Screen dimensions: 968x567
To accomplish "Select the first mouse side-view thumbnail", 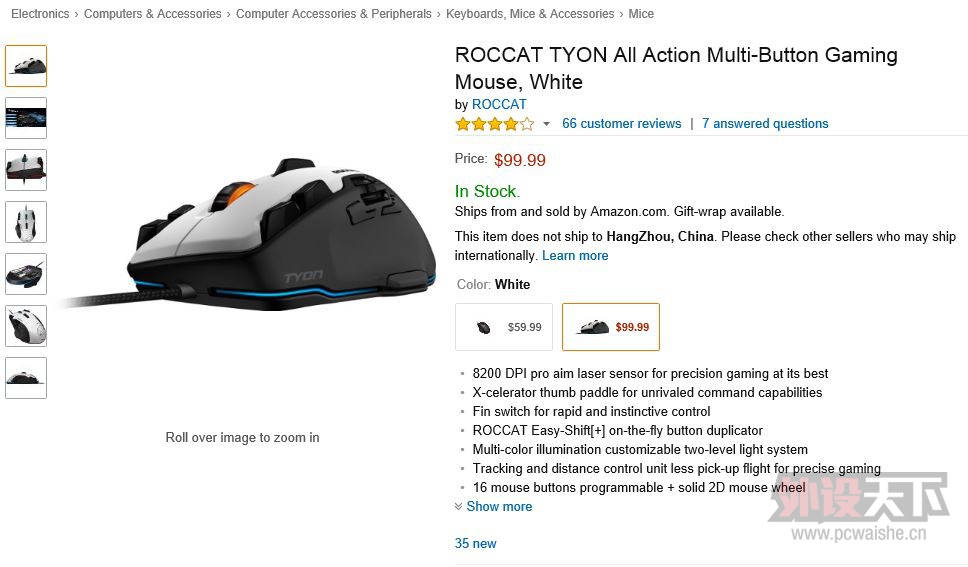I will coord(26,66).
